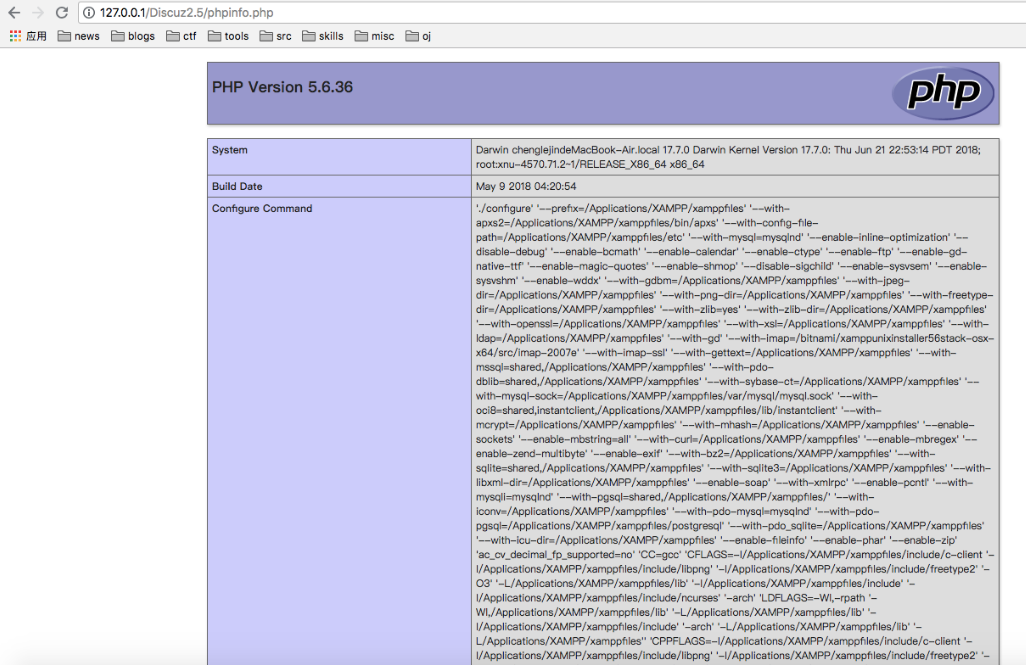
Task: Click the Build Date row label
Action: click(x=237, y=187)
